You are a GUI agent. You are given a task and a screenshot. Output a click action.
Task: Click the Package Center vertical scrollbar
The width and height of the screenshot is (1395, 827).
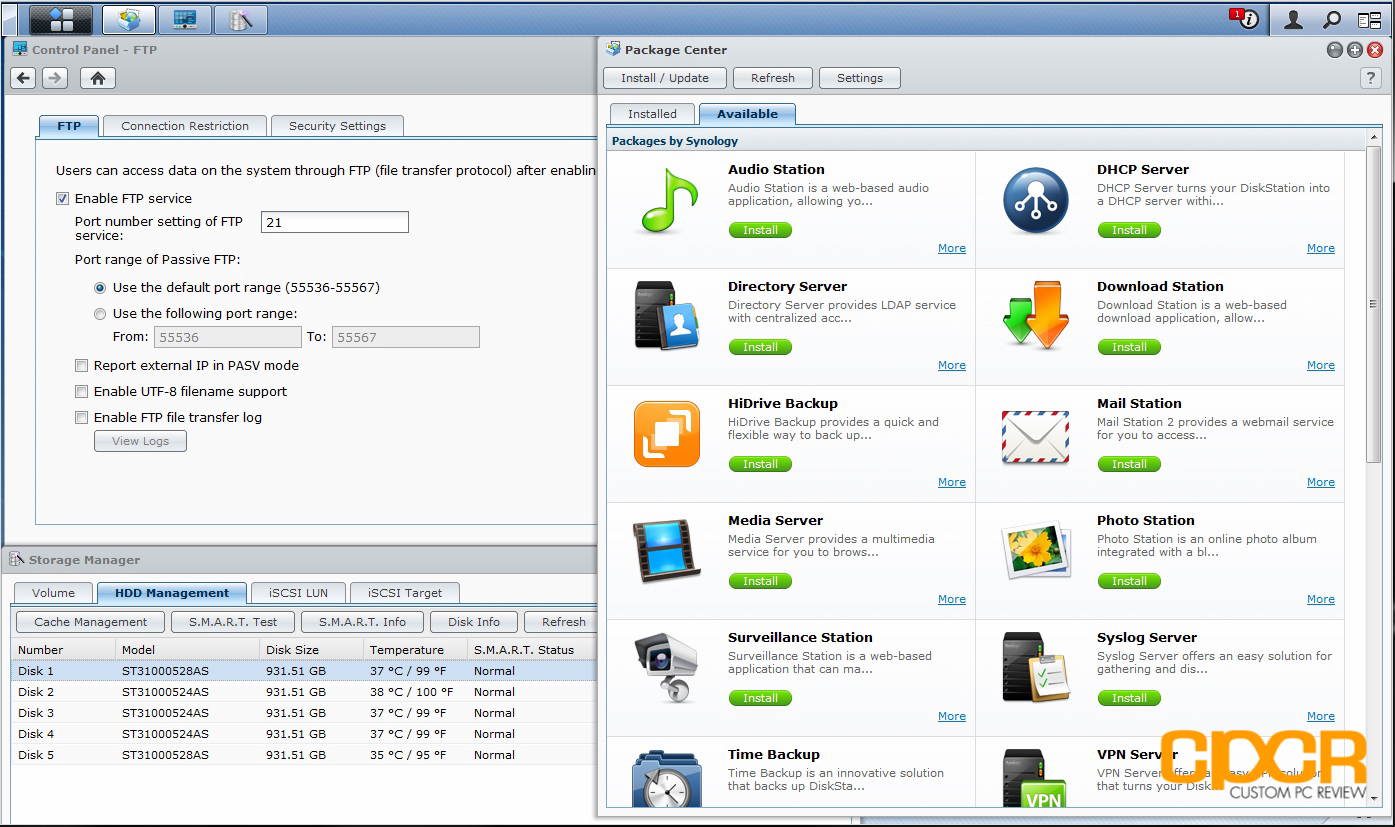click(1375, 305)
